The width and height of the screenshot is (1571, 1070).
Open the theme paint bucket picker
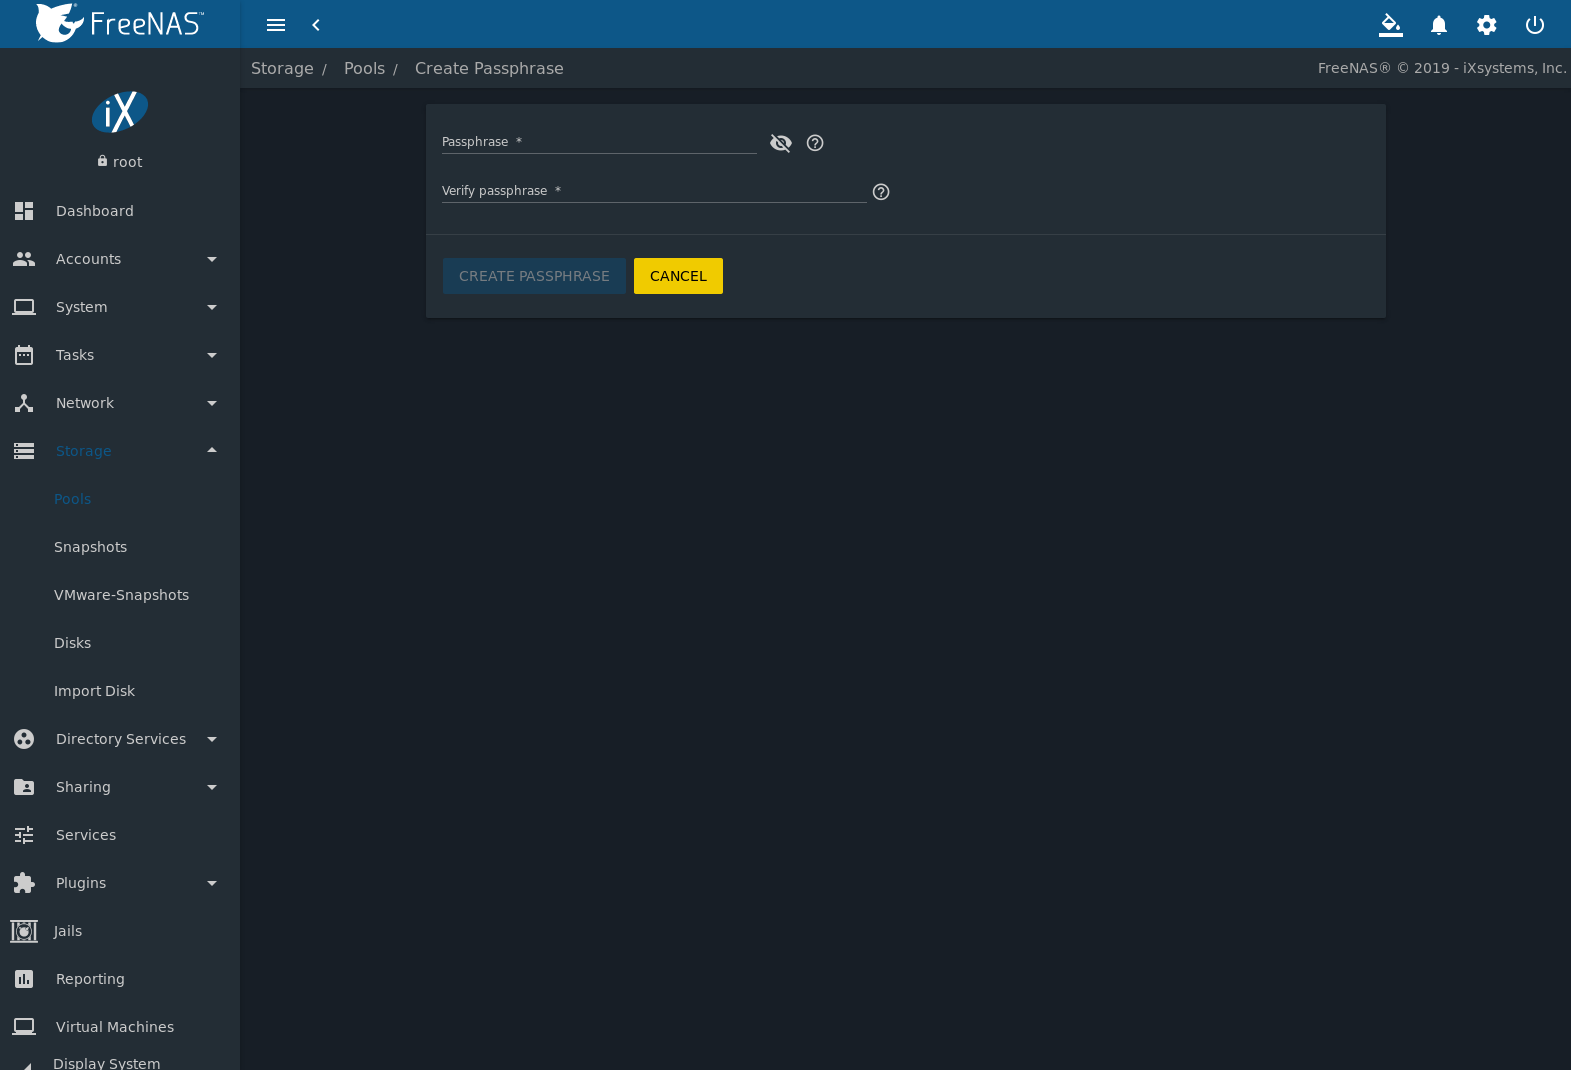(1391, 25)
